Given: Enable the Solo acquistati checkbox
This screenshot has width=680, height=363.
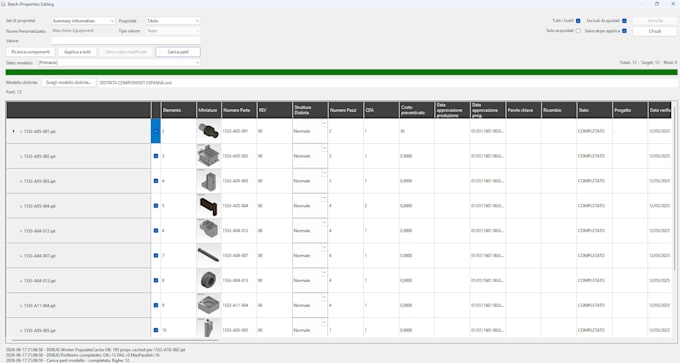Looking at the screenshot, I should (x=578, y=31).
